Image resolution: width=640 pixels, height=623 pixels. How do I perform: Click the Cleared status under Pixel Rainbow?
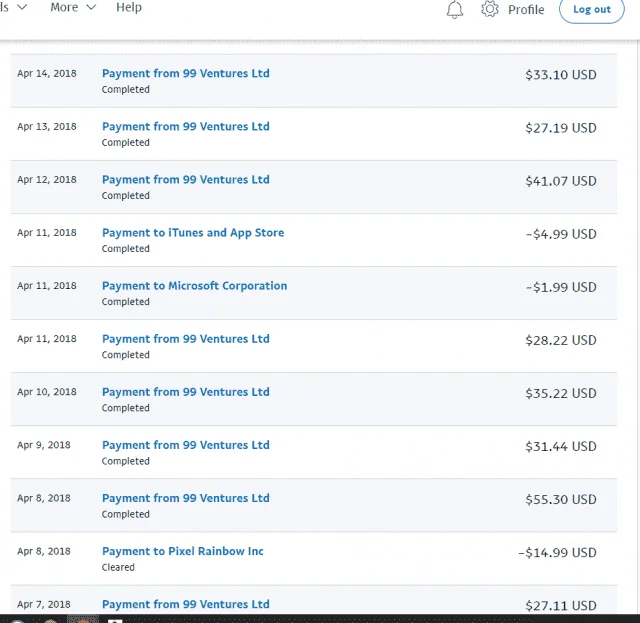118,567
